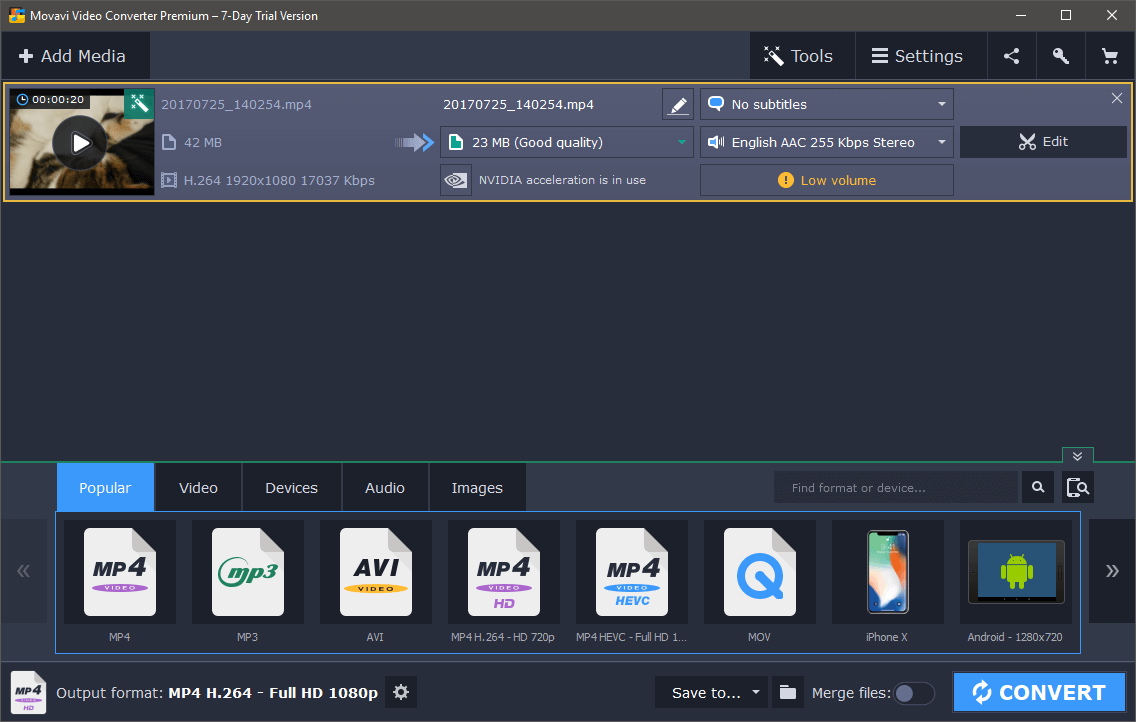Open the English AAC audio track dropdown
This screenshot has width=1136, height=722.
pyautogui.click(x=826, y=142)
